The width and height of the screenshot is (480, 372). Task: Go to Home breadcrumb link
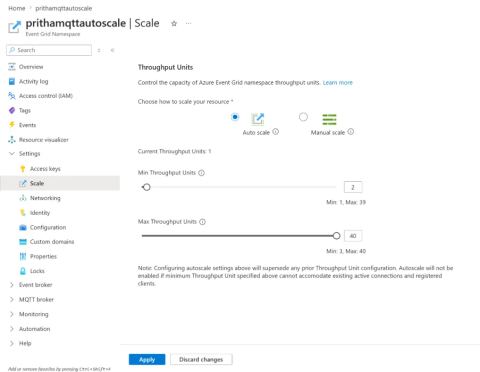coord(17,8)
